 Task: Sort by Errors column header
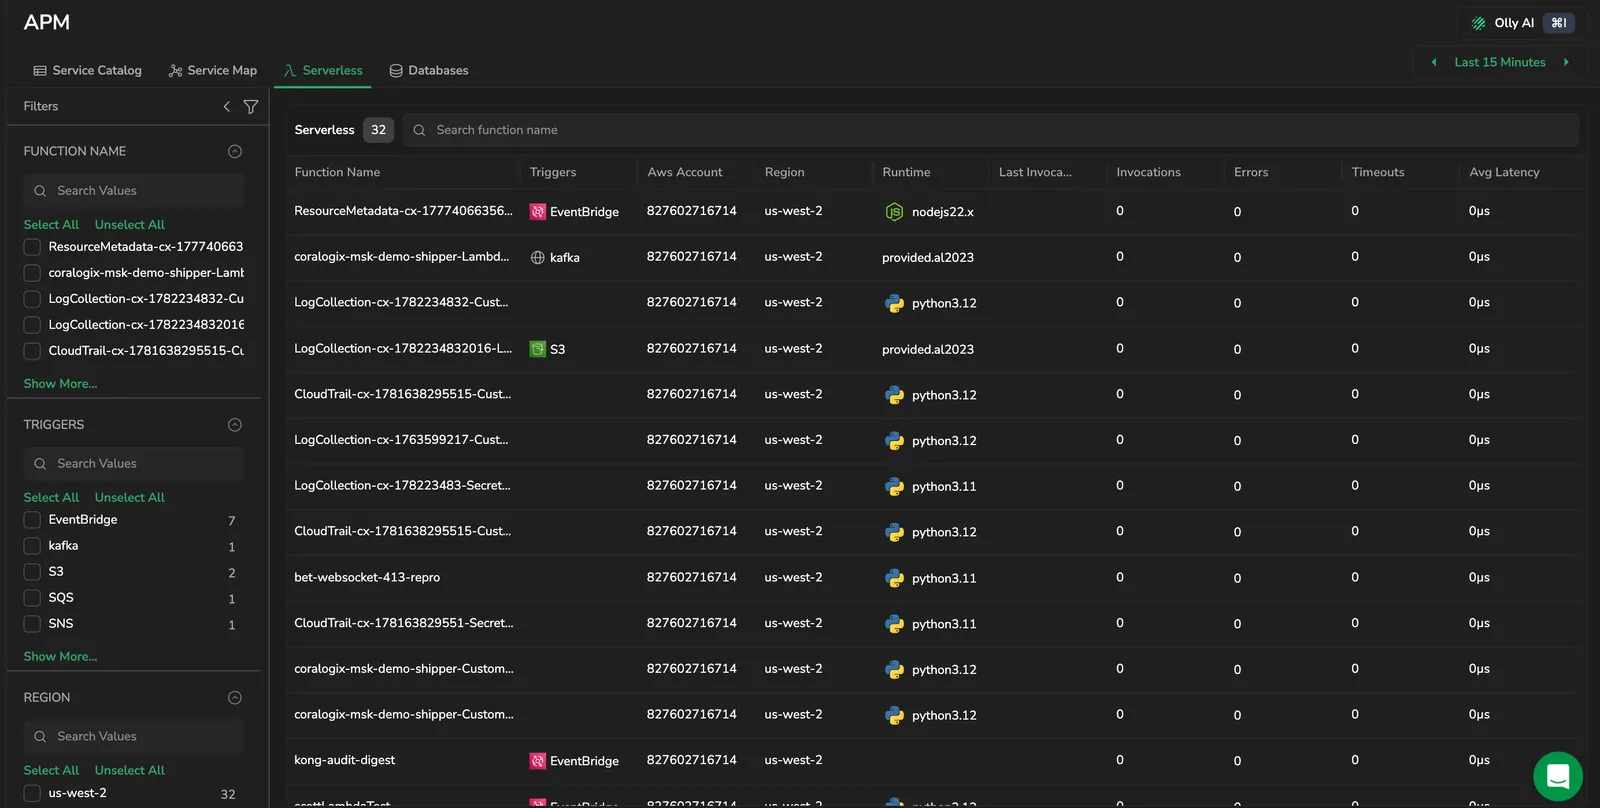1251,172
